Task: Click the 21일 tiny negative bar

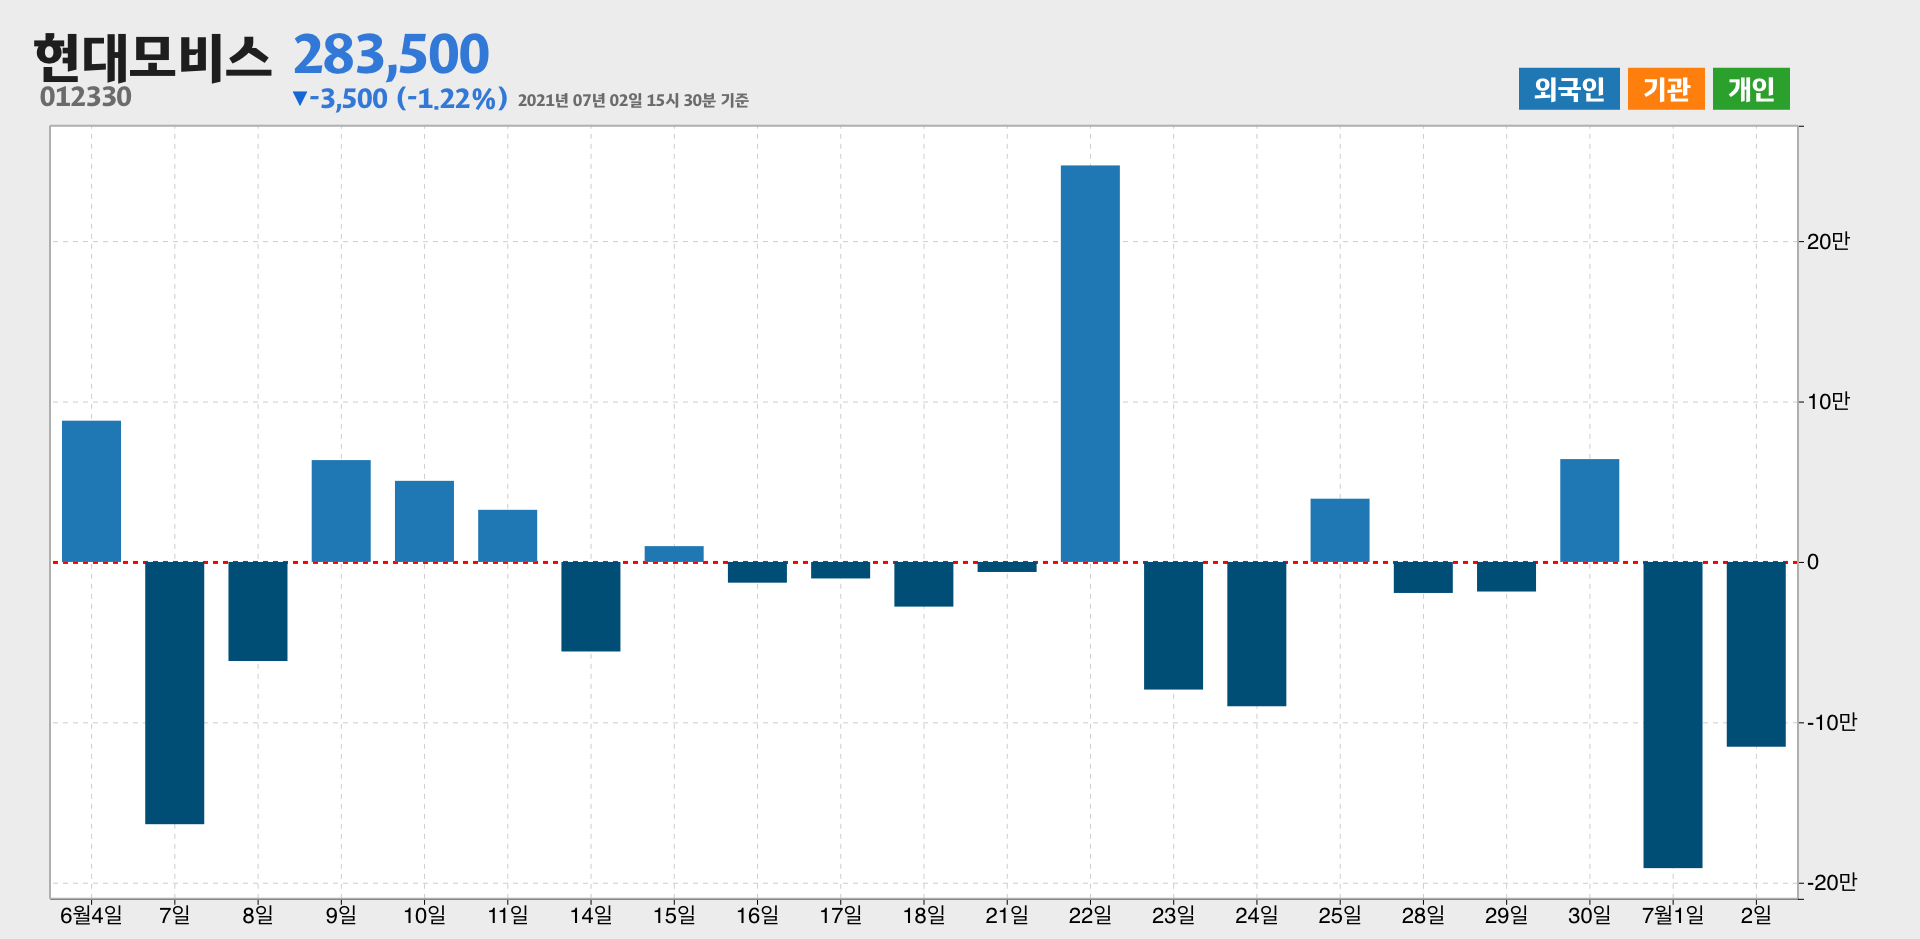Action: [1007, 567]
